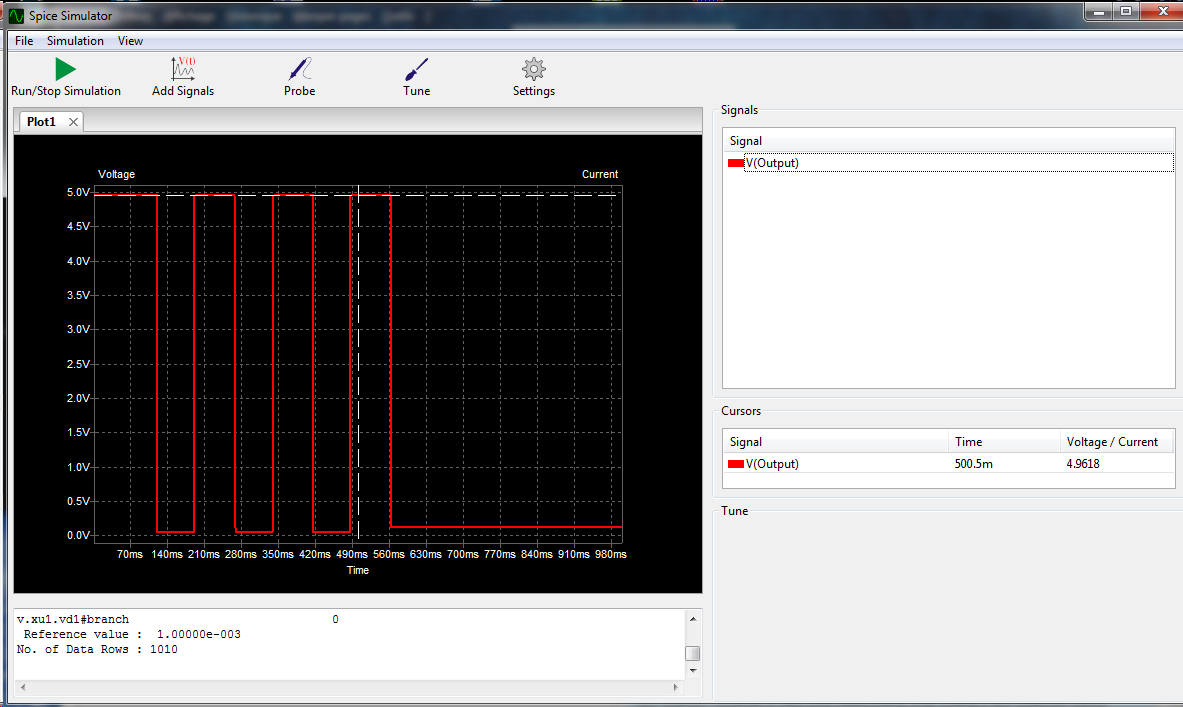The image size is (1183, 707).
Task: Click the 0.0V label on voltage axis
Action: point(78,536)
